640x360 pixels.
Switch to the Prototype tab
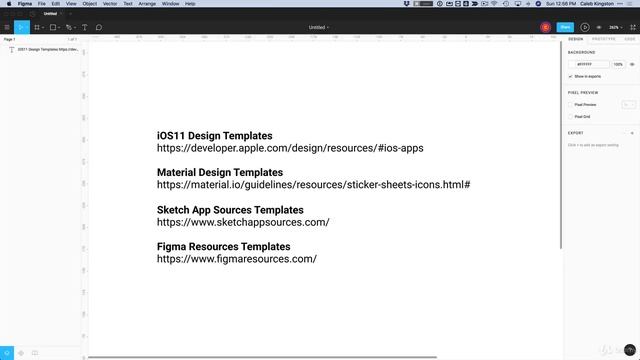604,39
